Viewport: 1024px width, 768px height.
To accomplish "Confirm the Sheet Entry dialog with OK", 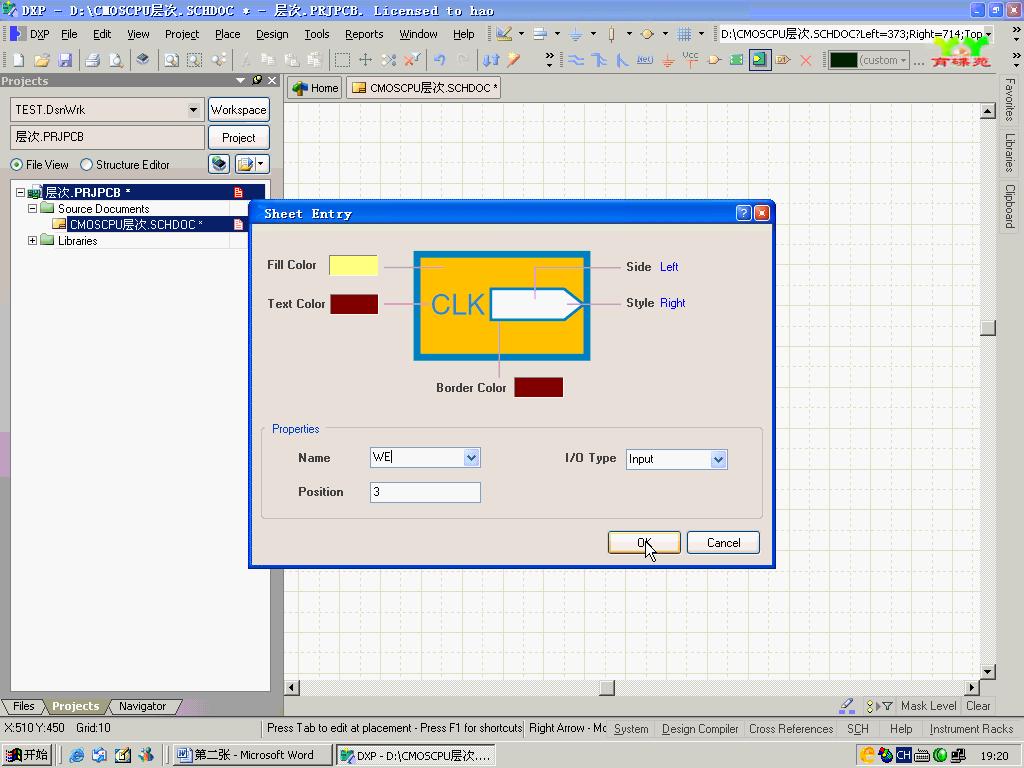I will pyautogui.click(x=644, y=543).
